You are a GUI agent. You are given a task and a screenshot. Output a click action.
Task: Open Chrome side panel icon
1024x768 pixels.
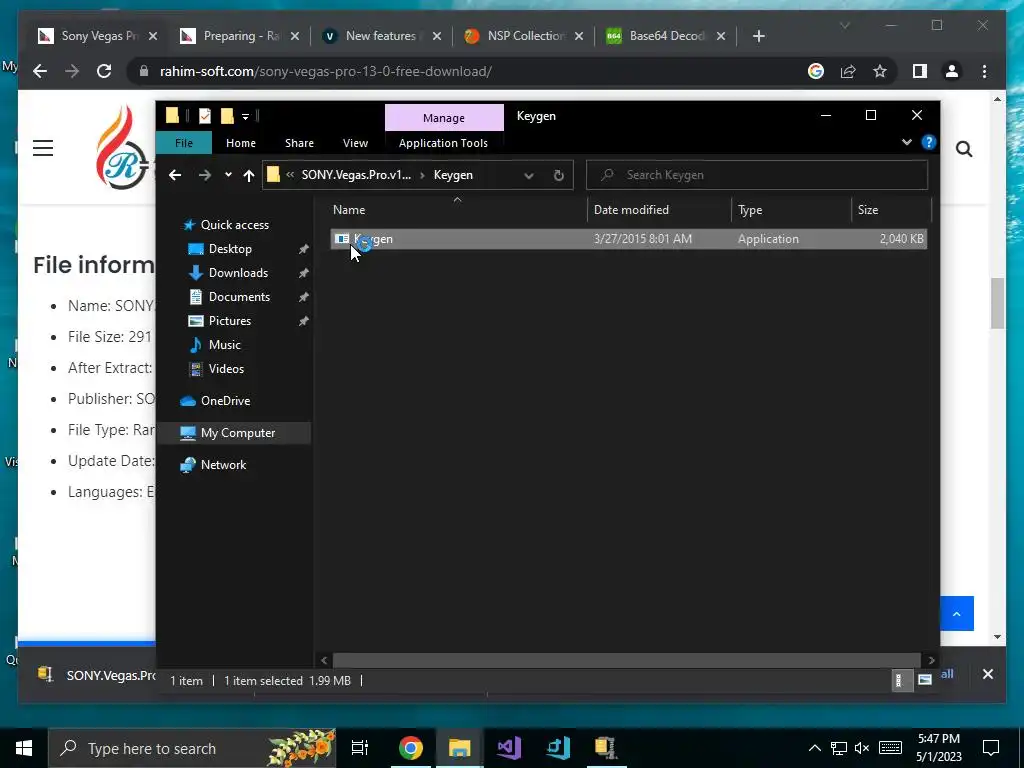pos(920,71)
